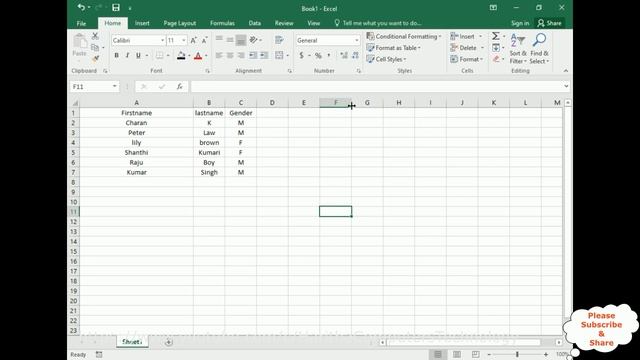Switch to Page Layout view icon
The image size is (640, 360).
coord(457,354)
